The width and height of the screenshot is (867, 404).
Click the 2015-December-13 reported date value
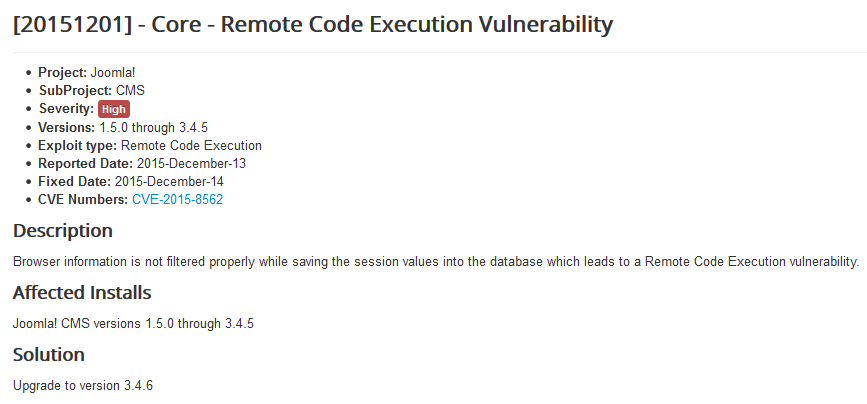click(191, 163)
